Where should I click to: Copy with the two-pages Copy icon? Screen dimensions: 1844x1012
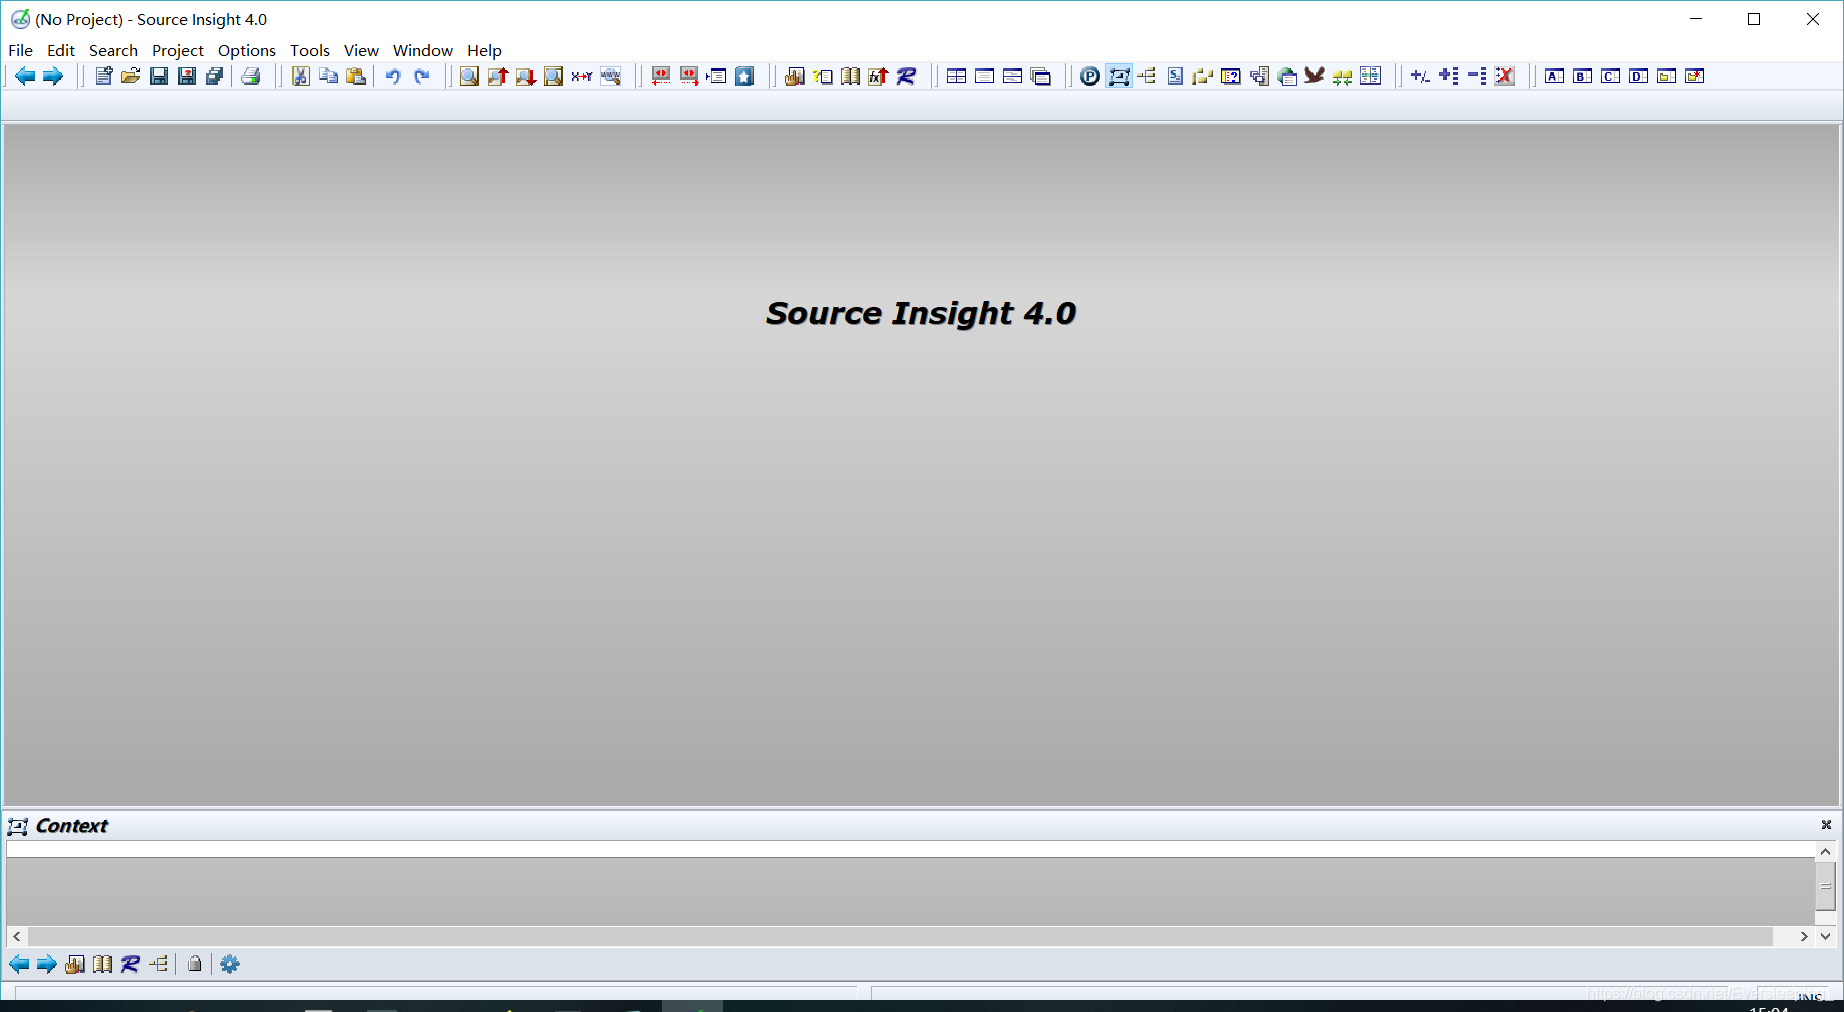click(328, 76)
